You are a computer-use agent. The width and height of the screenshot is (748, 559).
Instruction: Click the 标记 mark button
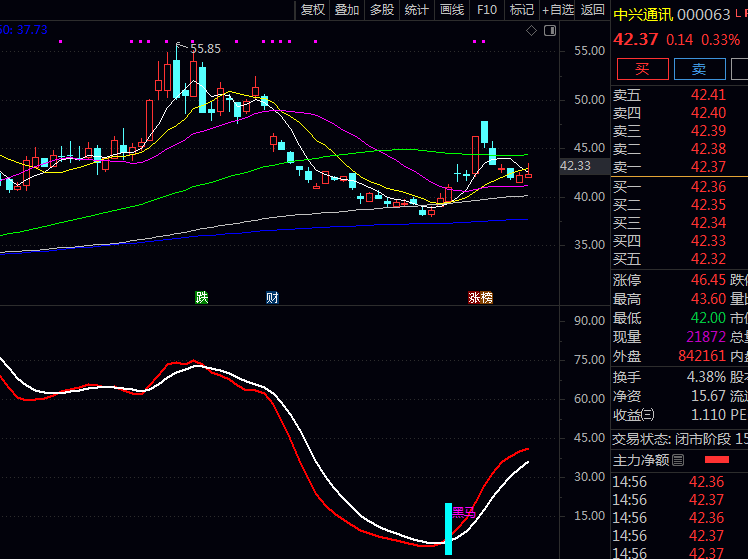(x=522, y=10)
